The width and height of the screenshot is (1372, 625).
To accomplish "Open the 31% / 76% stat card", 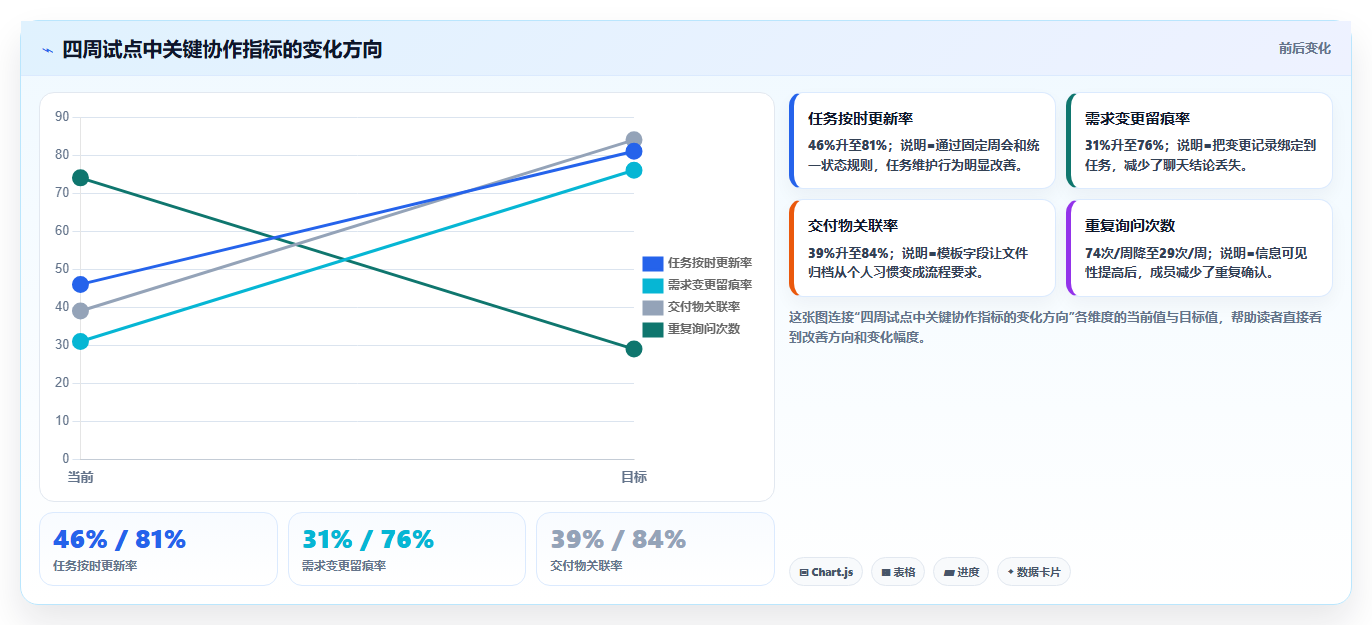I will 407,549.
